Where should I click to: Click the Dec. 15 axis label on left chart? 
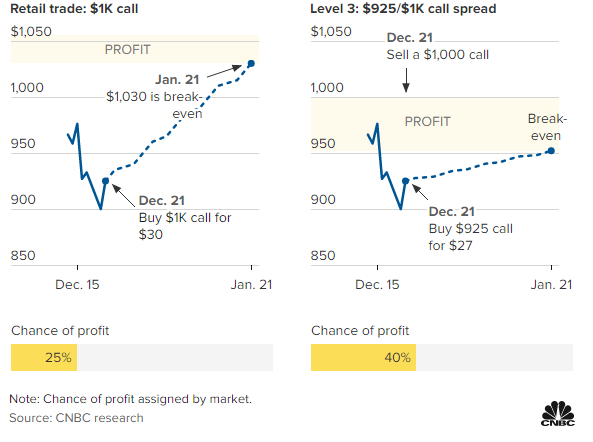coord(77,285)
